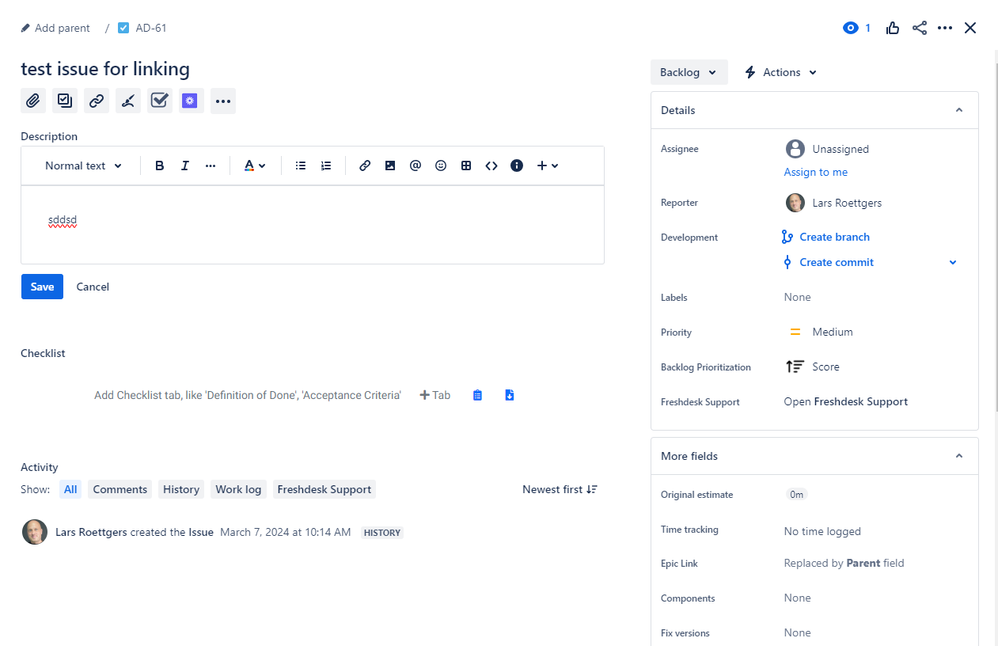Click the test issue for linking title
Image resolution: width=998 pixels, height=646 pixels.
[105, 69]
